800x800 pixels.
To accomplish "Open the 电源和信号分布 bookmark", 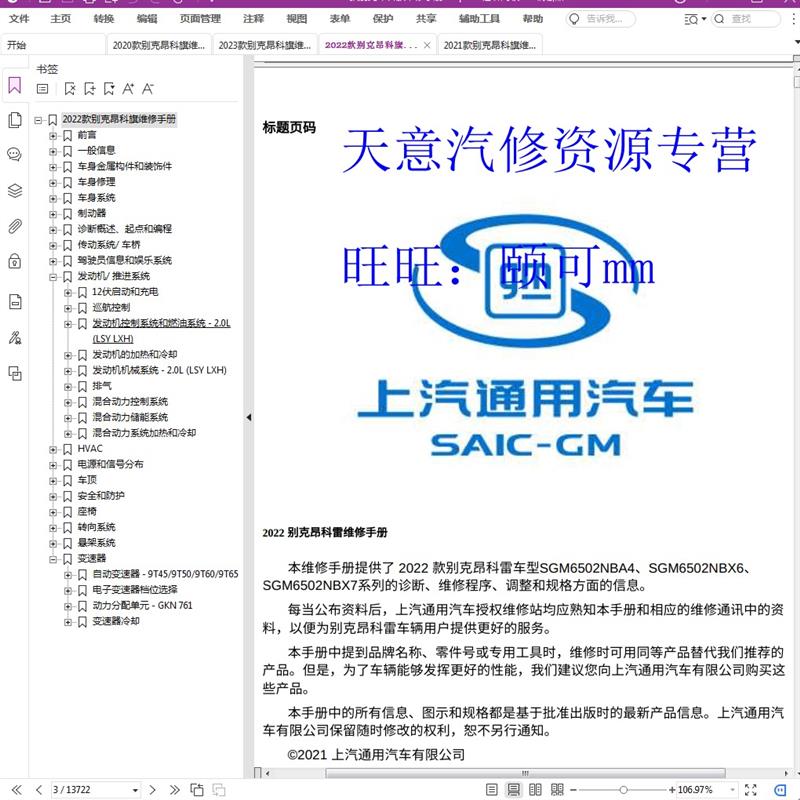I will click(x=110, y=464).
